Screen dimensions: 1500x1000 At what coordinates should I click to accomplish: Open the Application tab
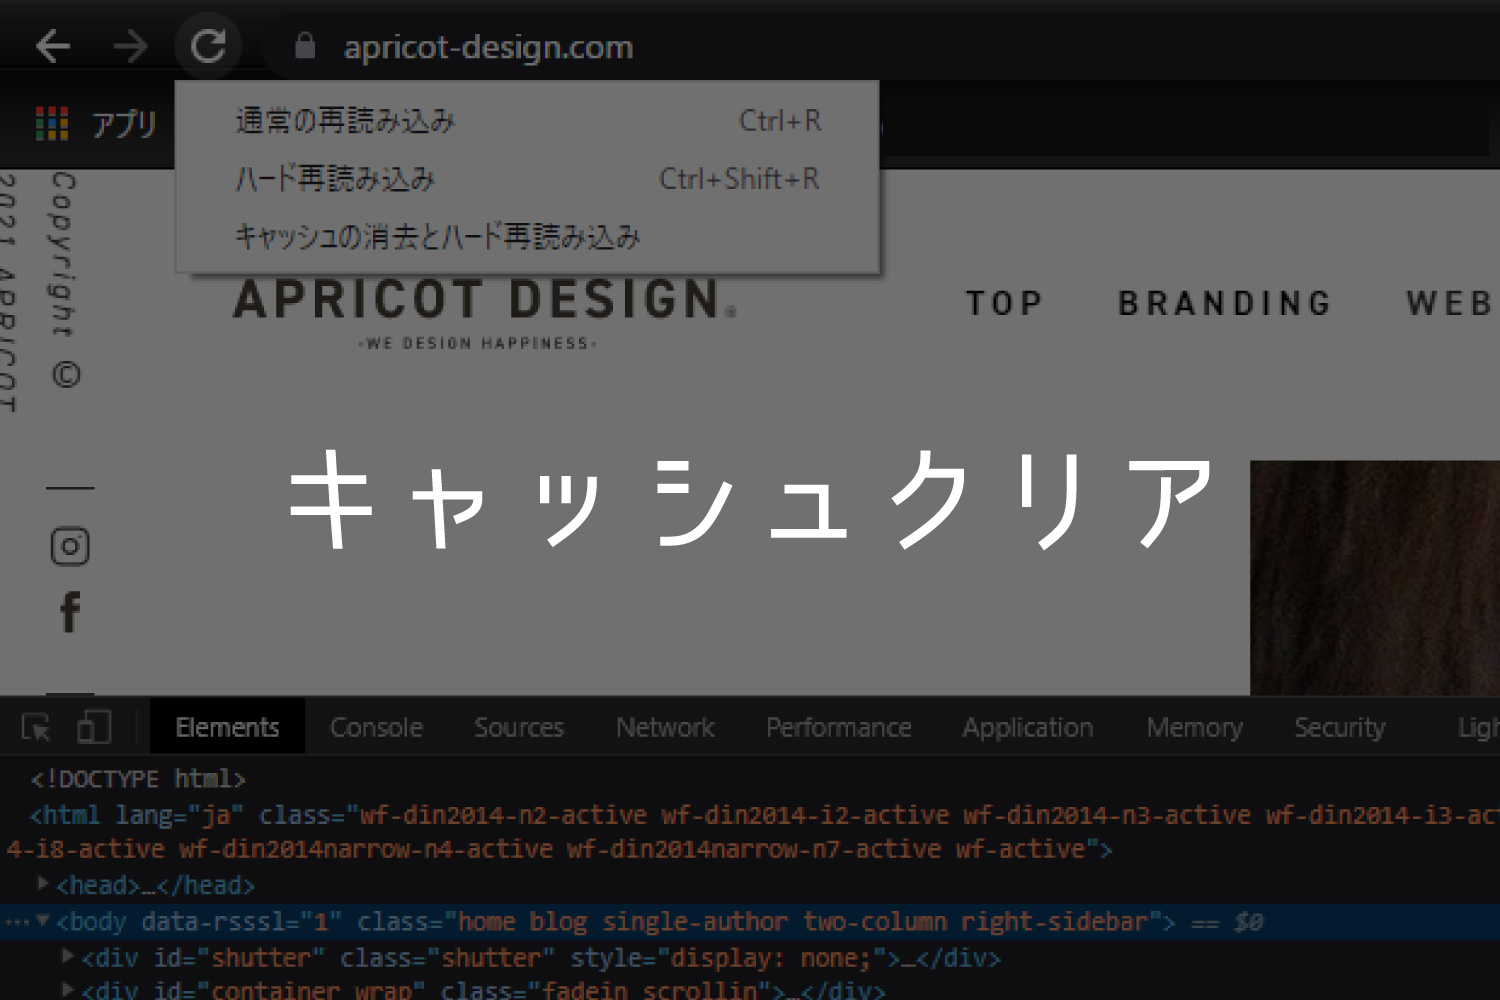pos(1028,727)
